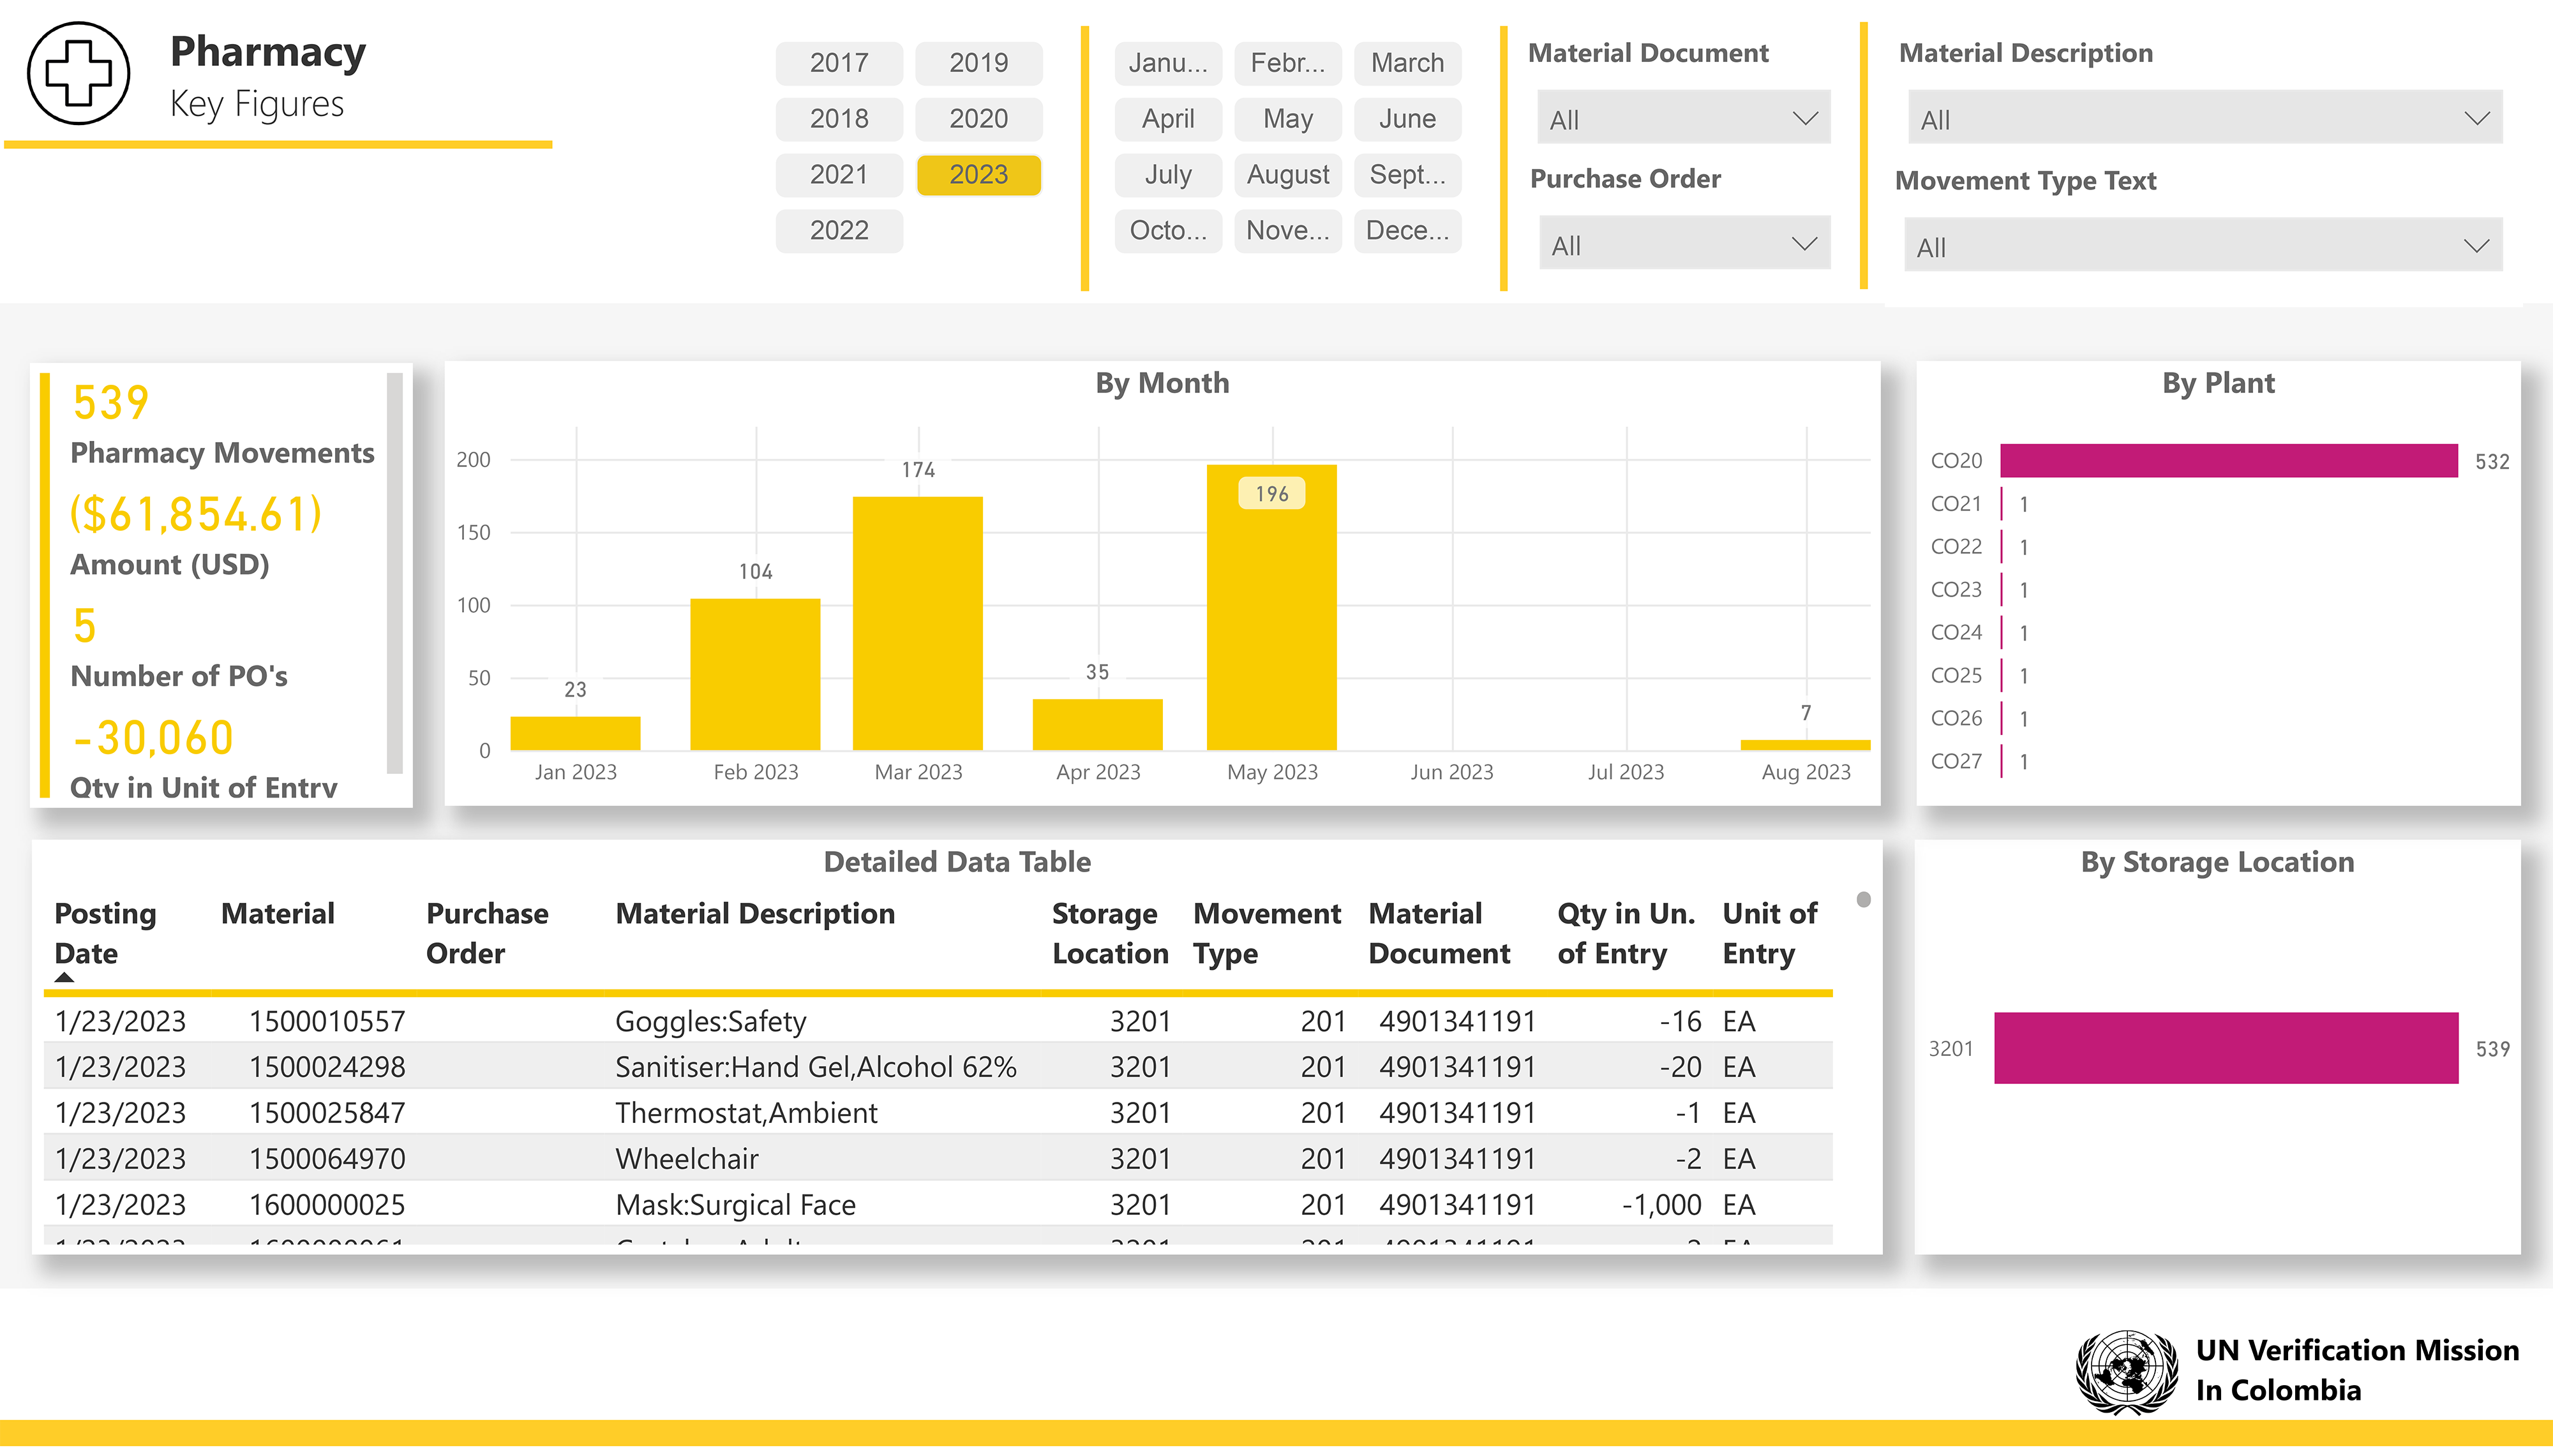Image resolution: width=2553 pixels, height=1456 pixels.
Task: Select the Wheelchair table row
Action: click(x=687, y=1158)
